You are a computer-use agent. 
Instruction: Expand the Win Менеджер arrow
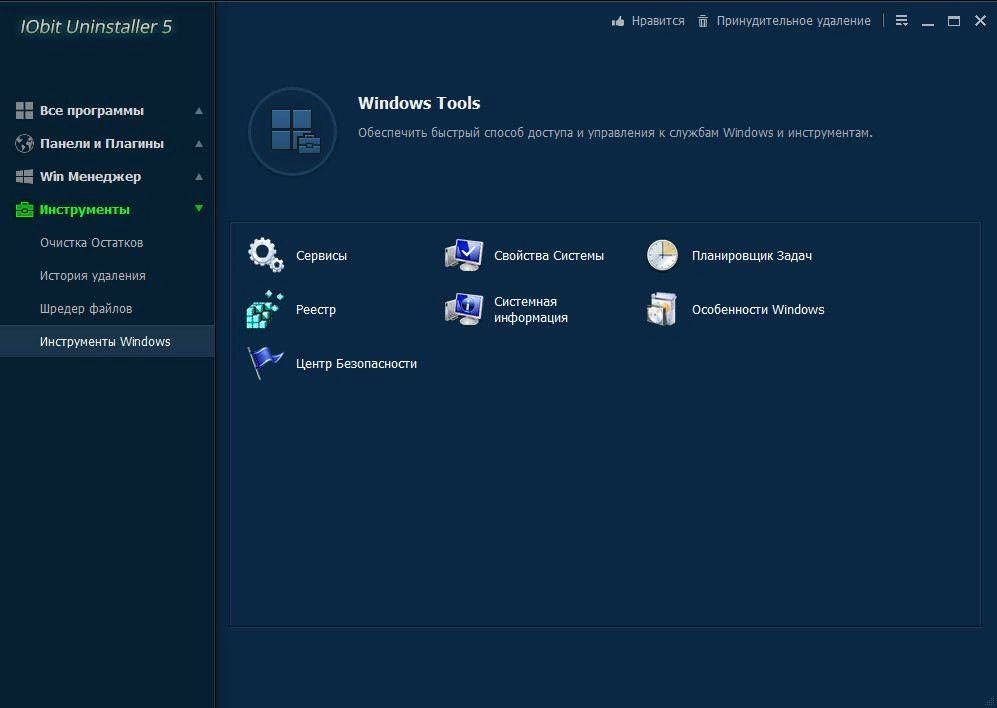pos(198,177)
